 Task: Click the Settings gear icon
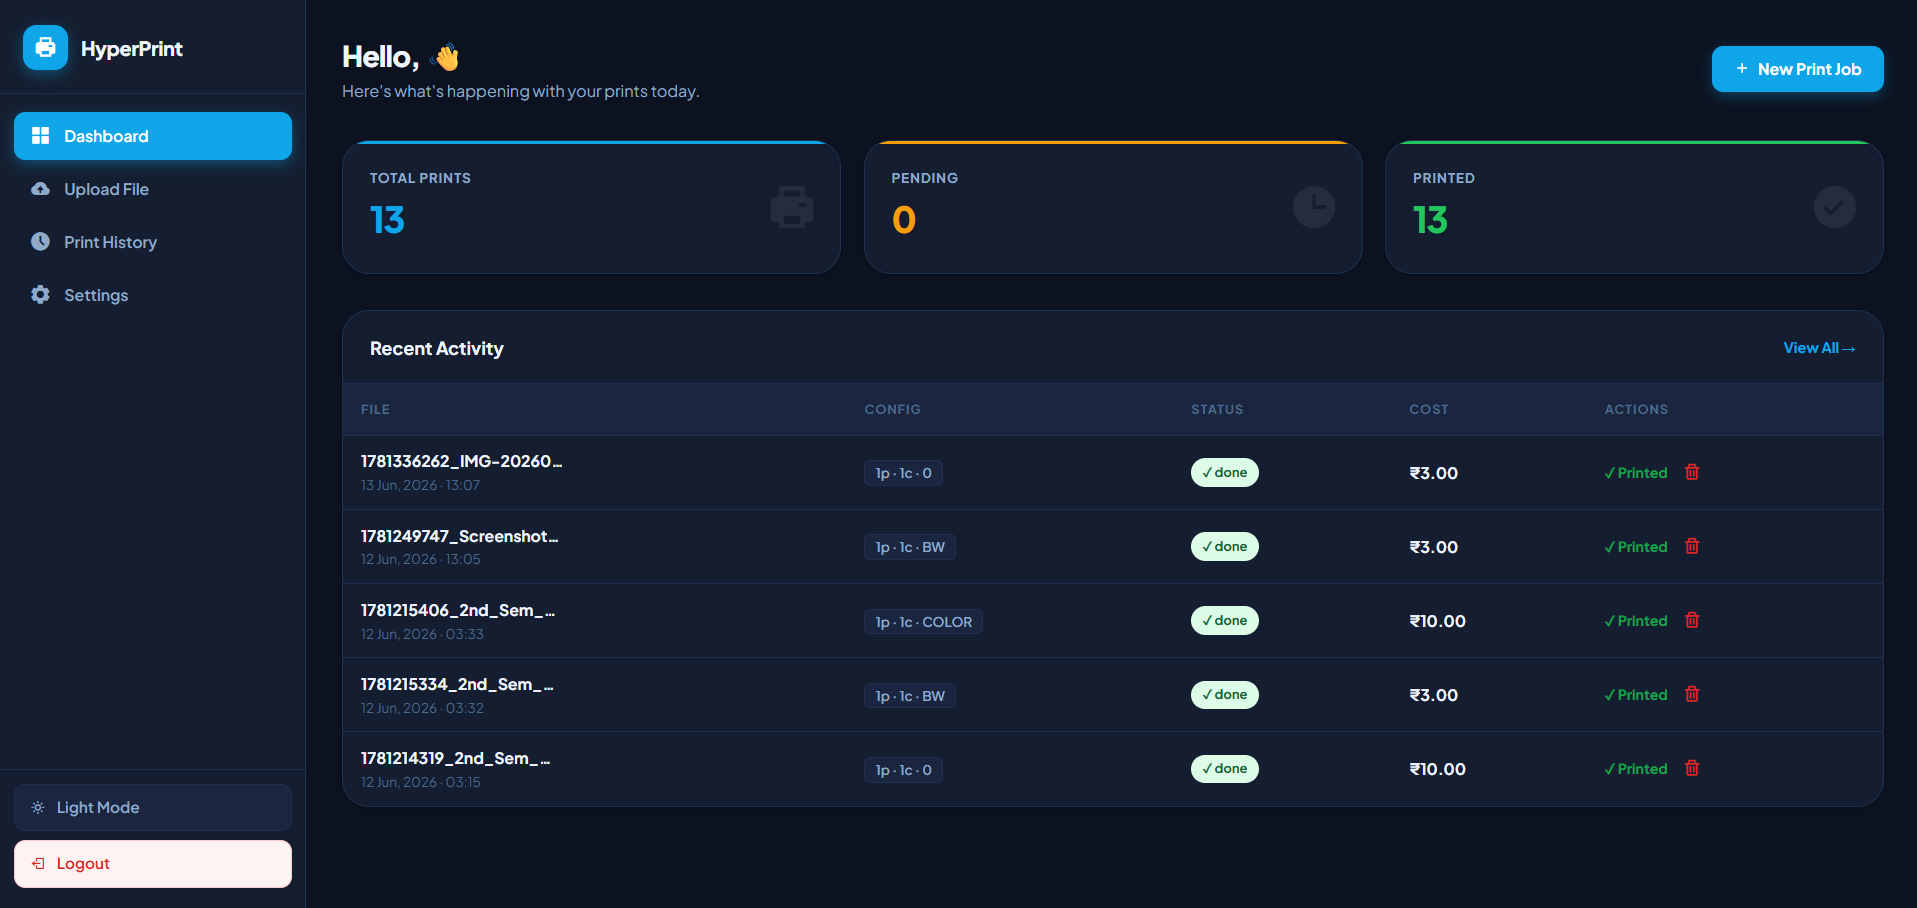40,294
